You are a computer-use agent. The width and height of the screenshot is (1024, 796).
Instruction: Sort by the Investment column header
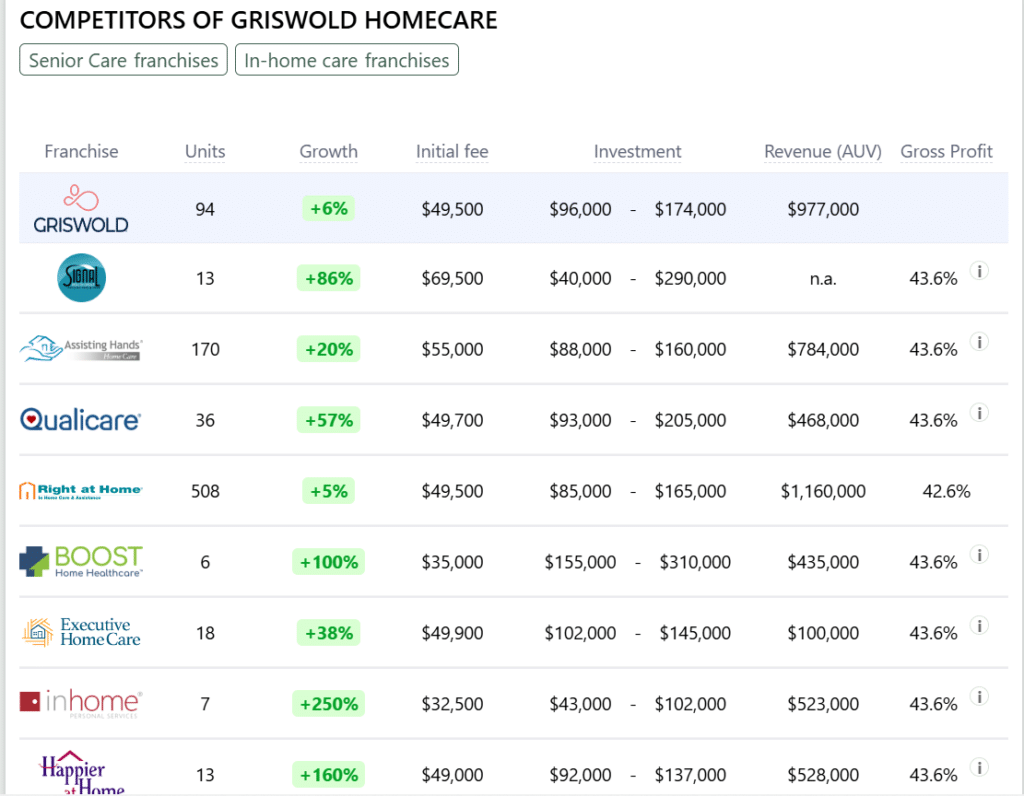(637, 151)
